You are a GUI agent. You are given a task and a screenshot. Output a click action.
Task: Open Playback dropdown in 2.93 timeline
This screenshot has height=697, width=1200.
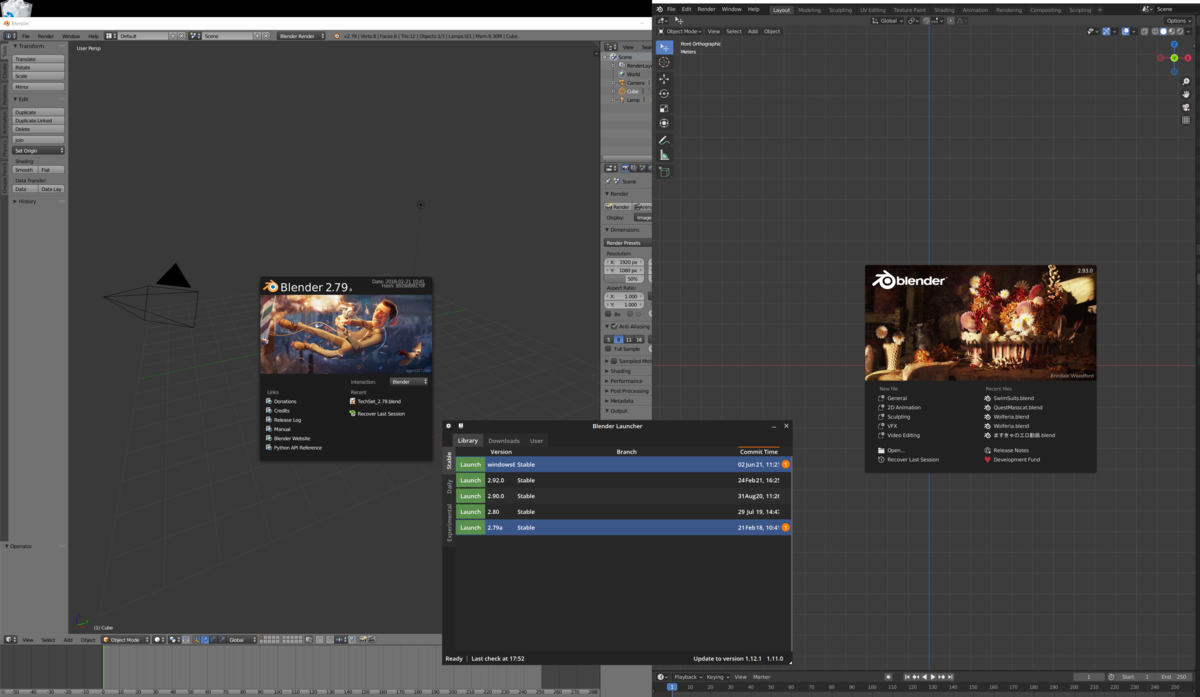tap(688, 677)
